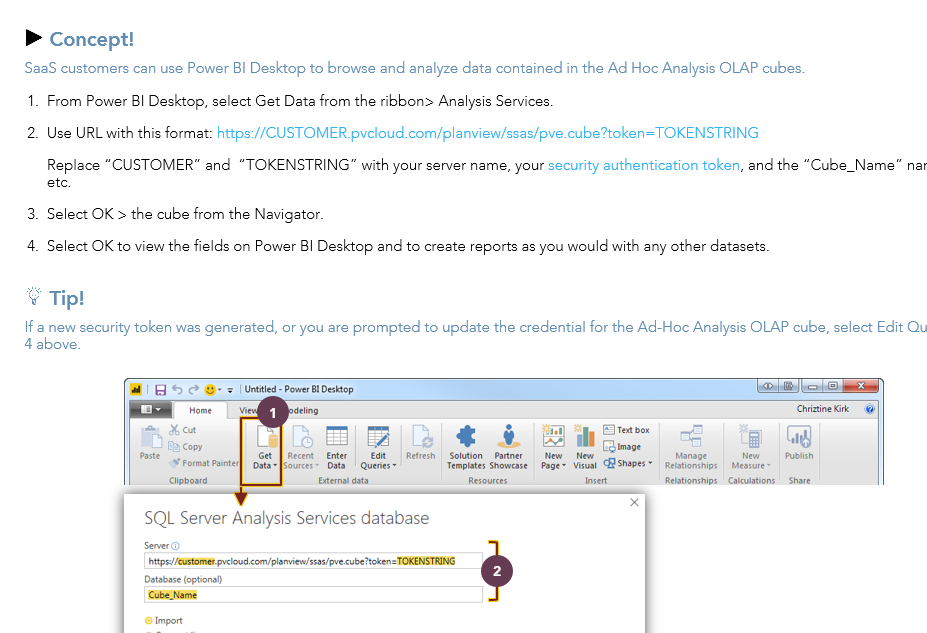This screenshot has width=927, height=633.
Task: Click the Relationships group label
Action: click(x=691, y=481)
